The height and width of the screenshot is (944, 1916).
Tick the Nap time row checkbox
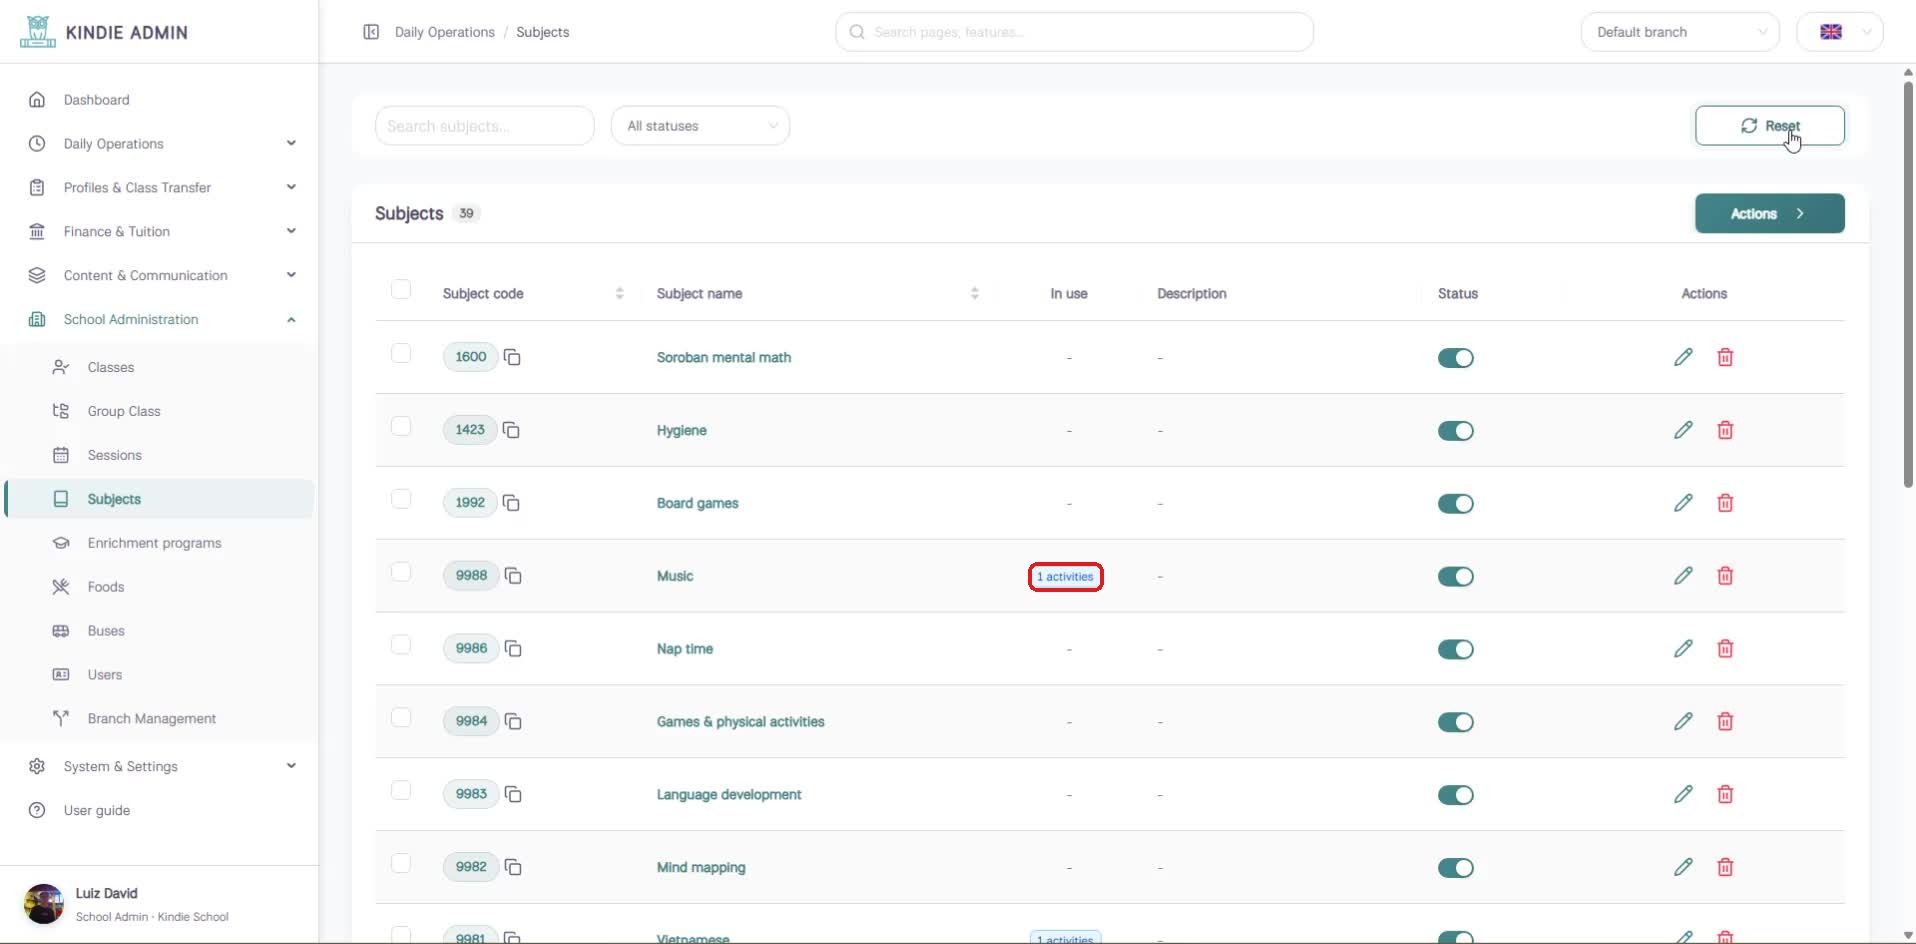[x=401, y=645]
